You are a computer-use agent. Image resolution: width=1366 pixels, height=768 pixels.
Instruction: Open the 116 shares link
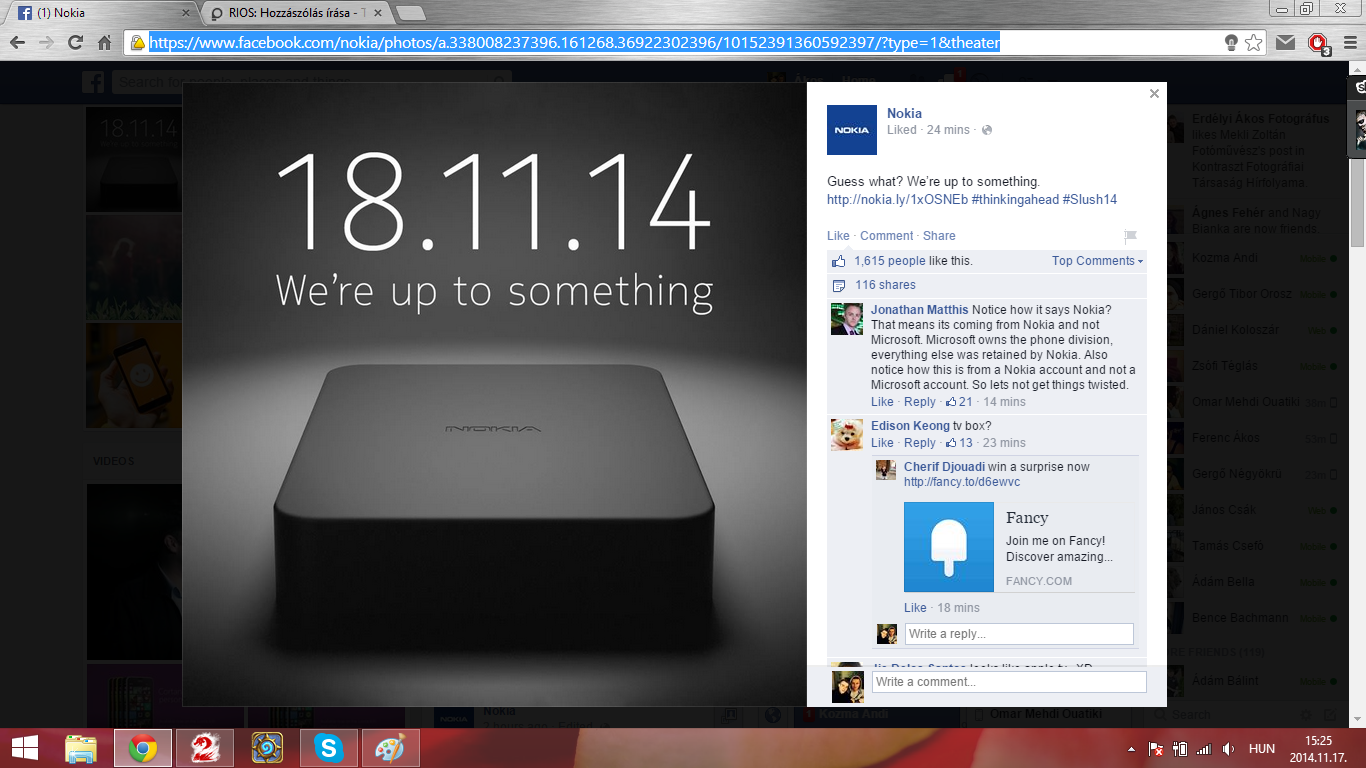point(885,285)
